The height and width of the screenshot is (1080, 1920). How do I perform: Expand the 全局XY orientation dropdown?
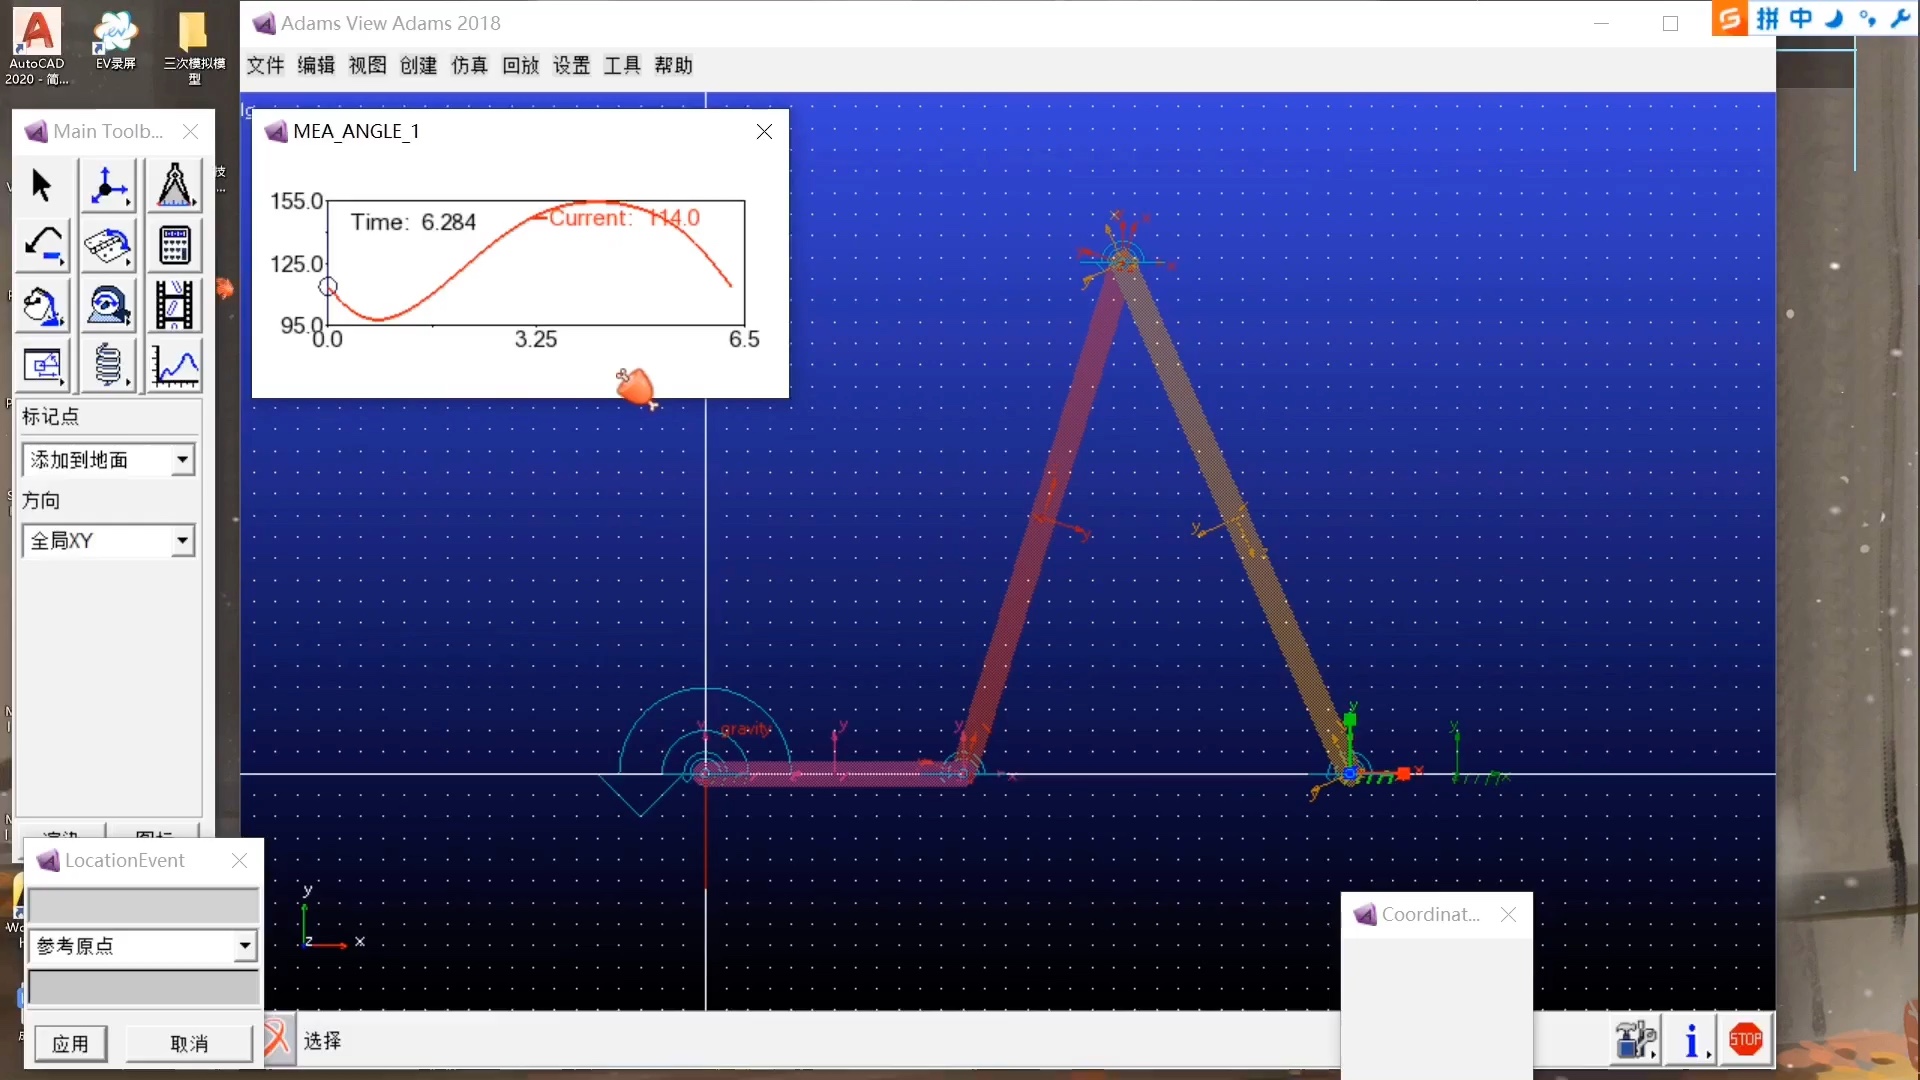[182, 541]
